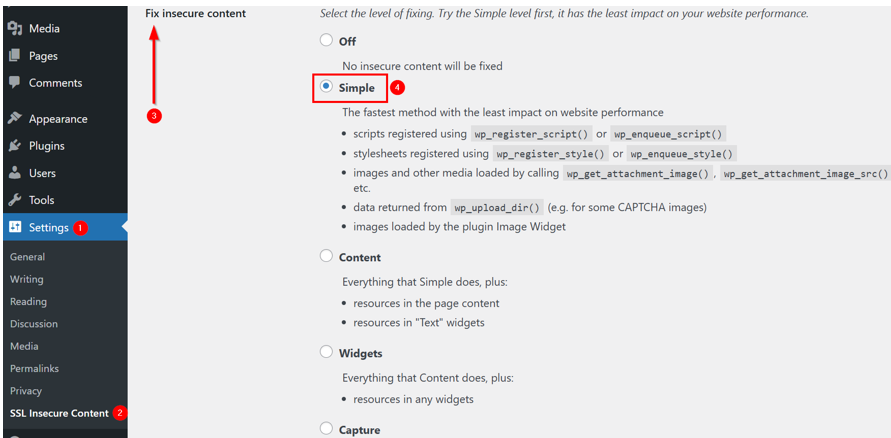Image resolution: width=891 pixels, height=438 pixels.
Task: Click 'Select the level of fixing' description text
Action: pyautogui.click(x=564, y=13)
